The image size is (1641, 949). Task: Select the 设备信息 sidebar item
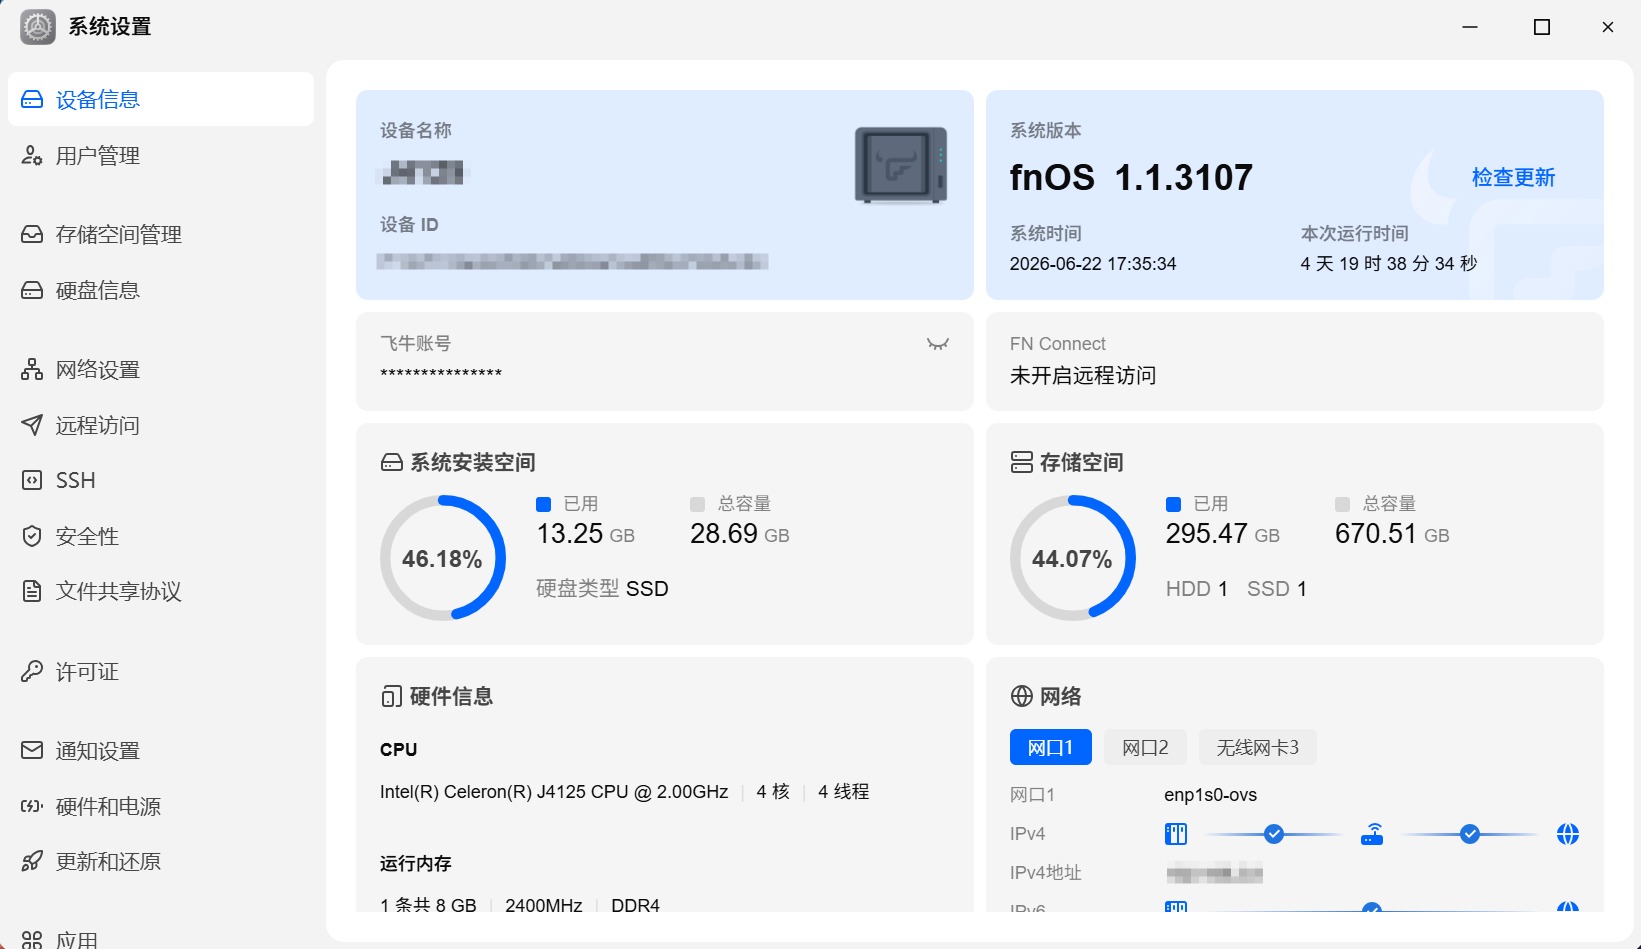pos(160,99)
